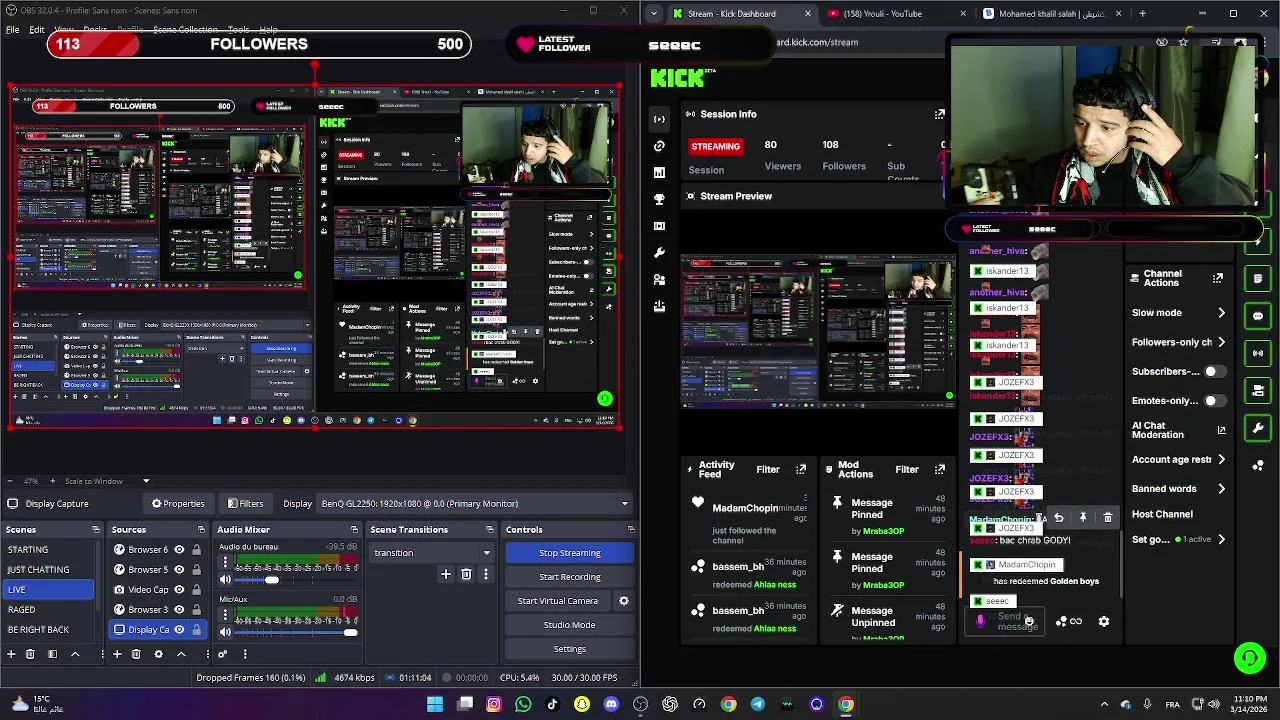Open the emoji picker in chat box
Viewport: 1280px width, 720px height.
click(1029, 622)
